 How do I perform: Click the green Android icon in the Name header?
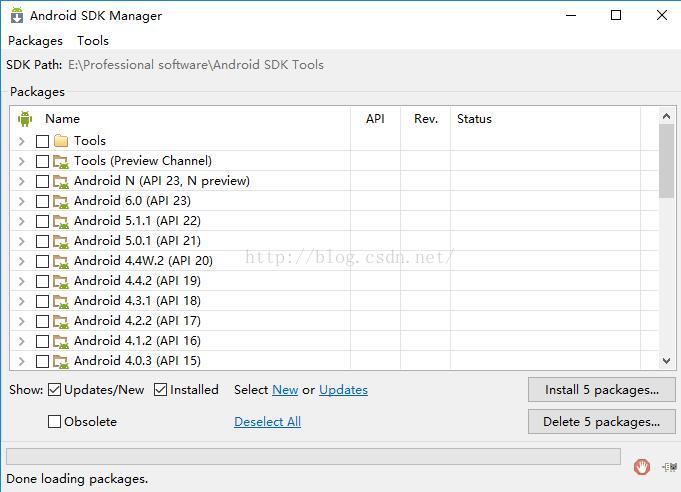pos(25,119)
